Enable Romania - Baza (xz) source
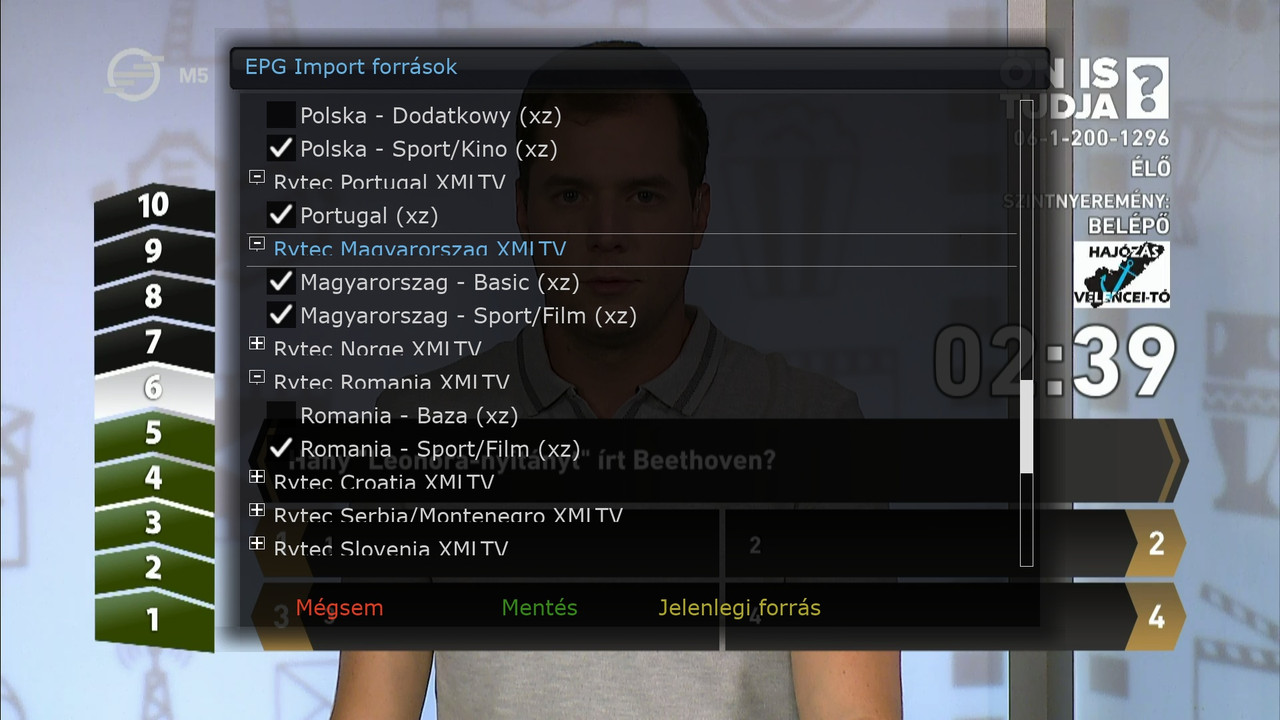1280x720 pixels. click(281, 415)
